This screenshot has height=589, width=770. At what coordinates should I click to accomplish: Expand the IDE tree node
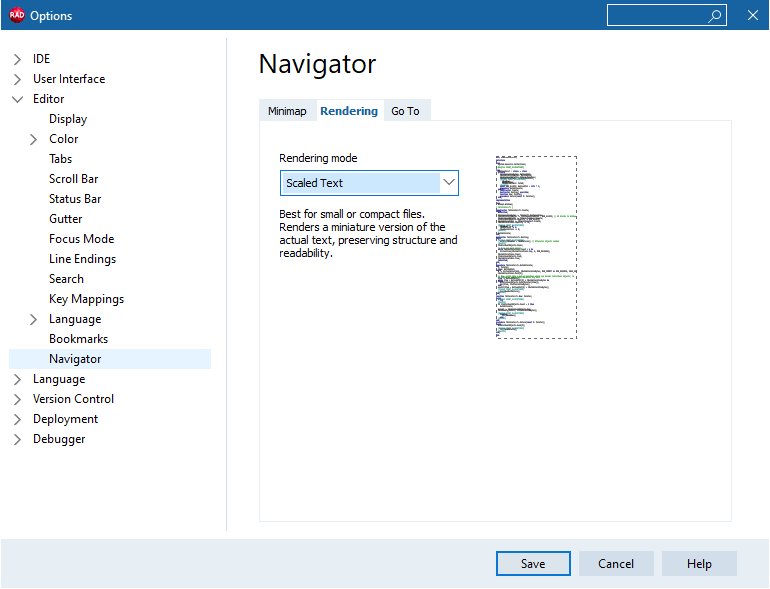pos(17,59)
